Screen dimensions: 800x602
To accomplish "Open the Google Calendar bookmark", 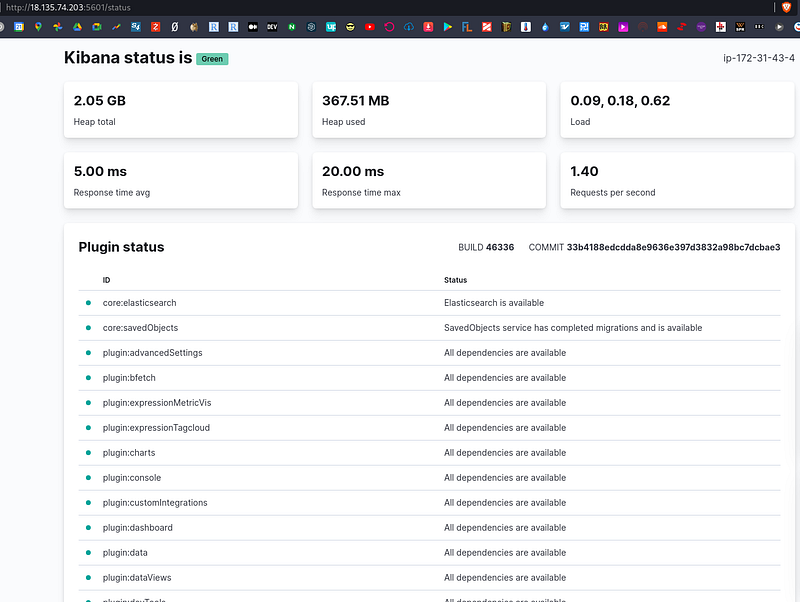I will tap(19, 27).
